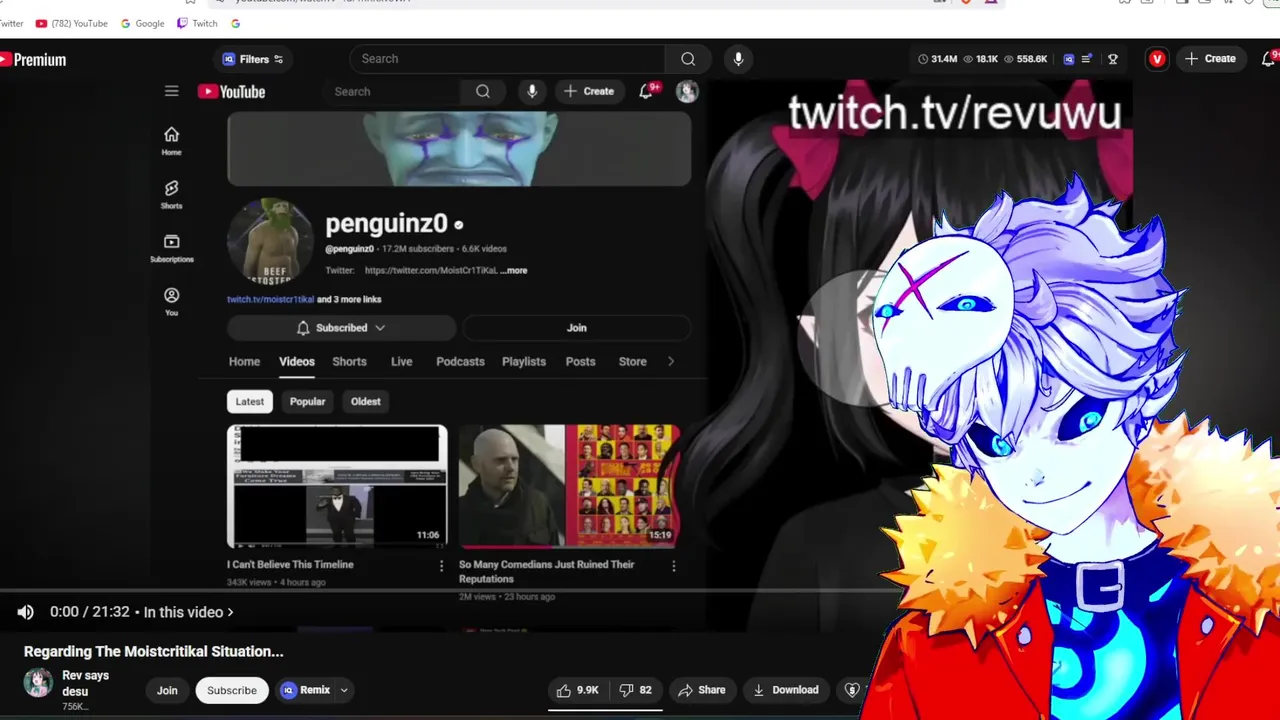Click the magnifier search button in top bar
Screen dimensions: 1280x720
point(688,59)
